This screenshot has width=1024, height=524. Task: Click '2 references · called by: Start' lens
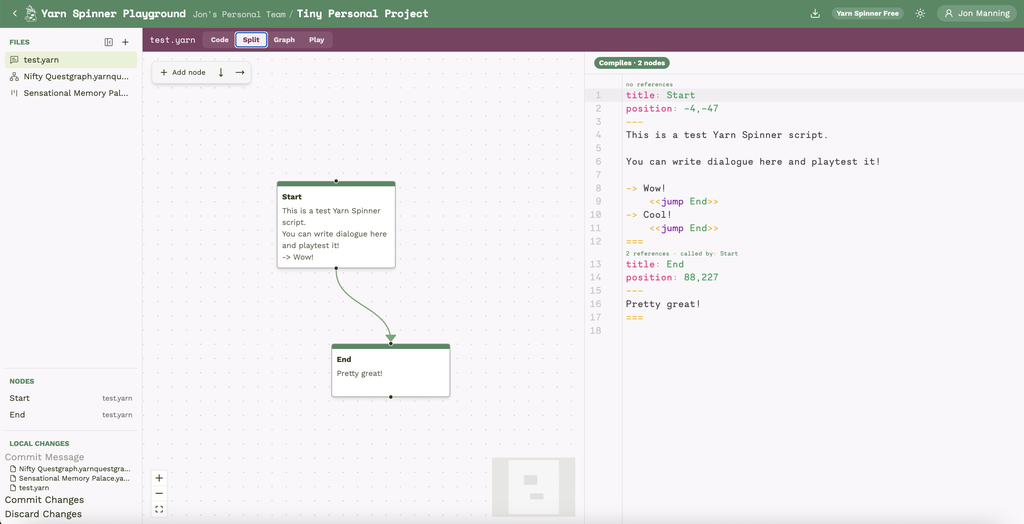[682, 254]
